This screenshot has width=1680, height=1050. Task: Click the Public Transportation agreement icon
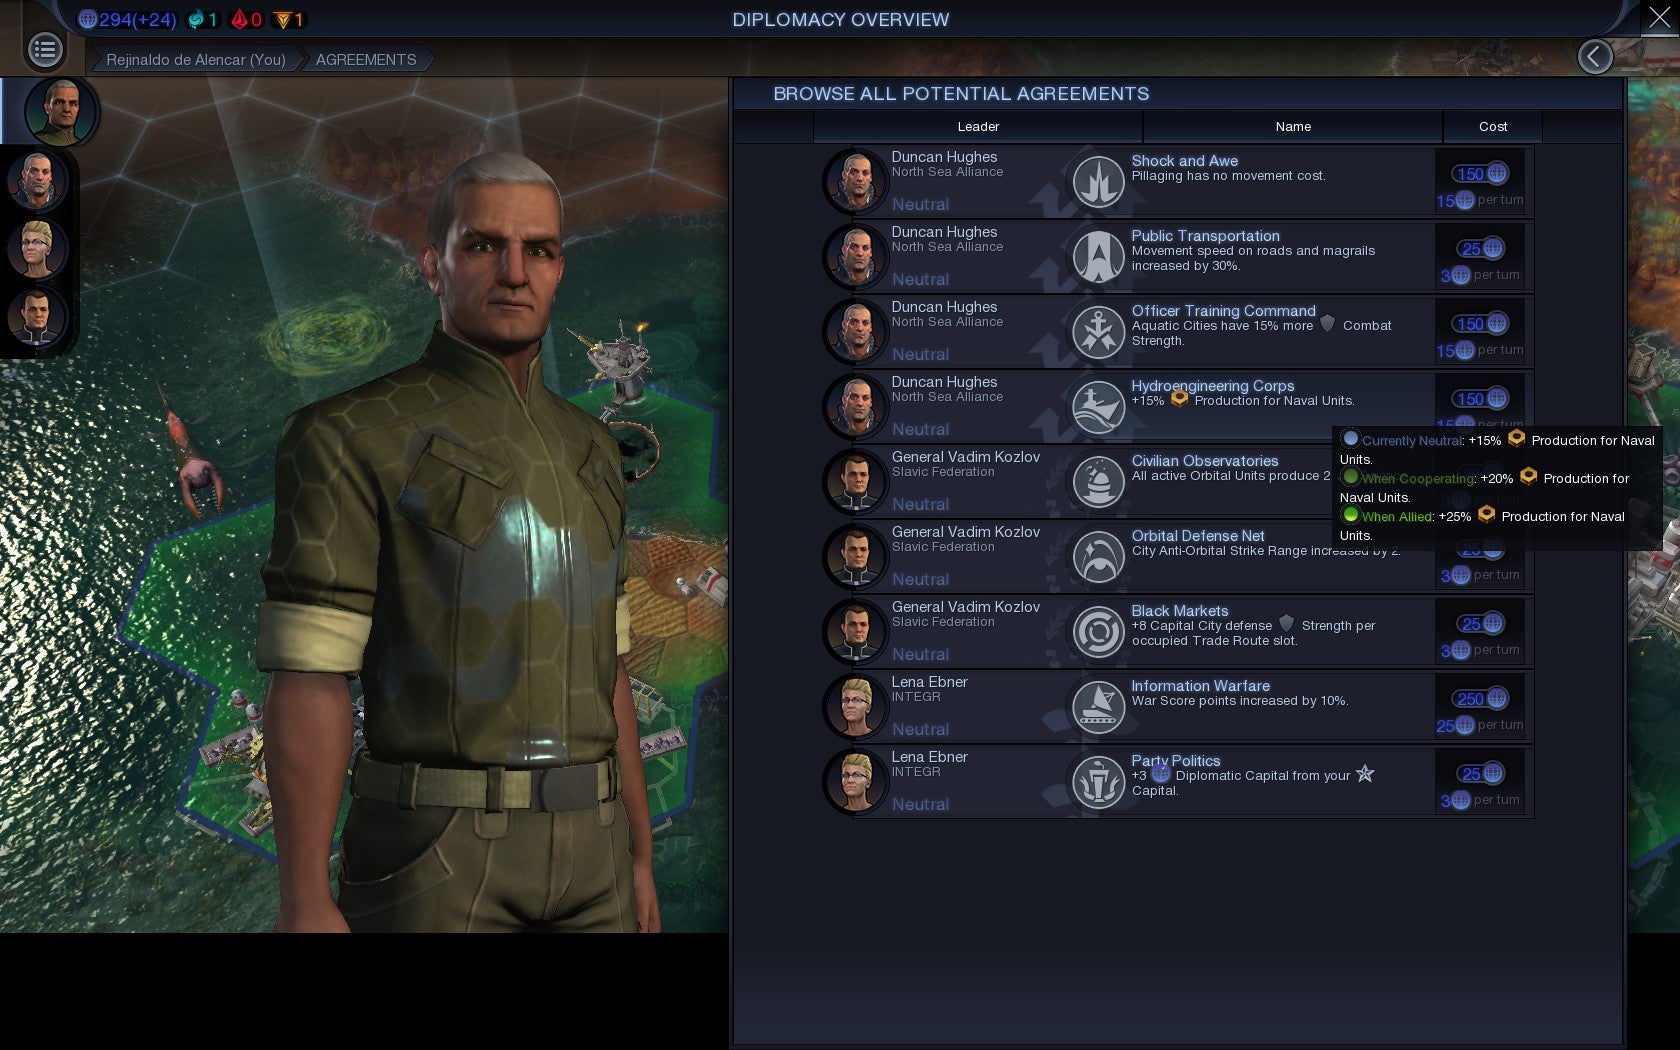point(1098,257)
